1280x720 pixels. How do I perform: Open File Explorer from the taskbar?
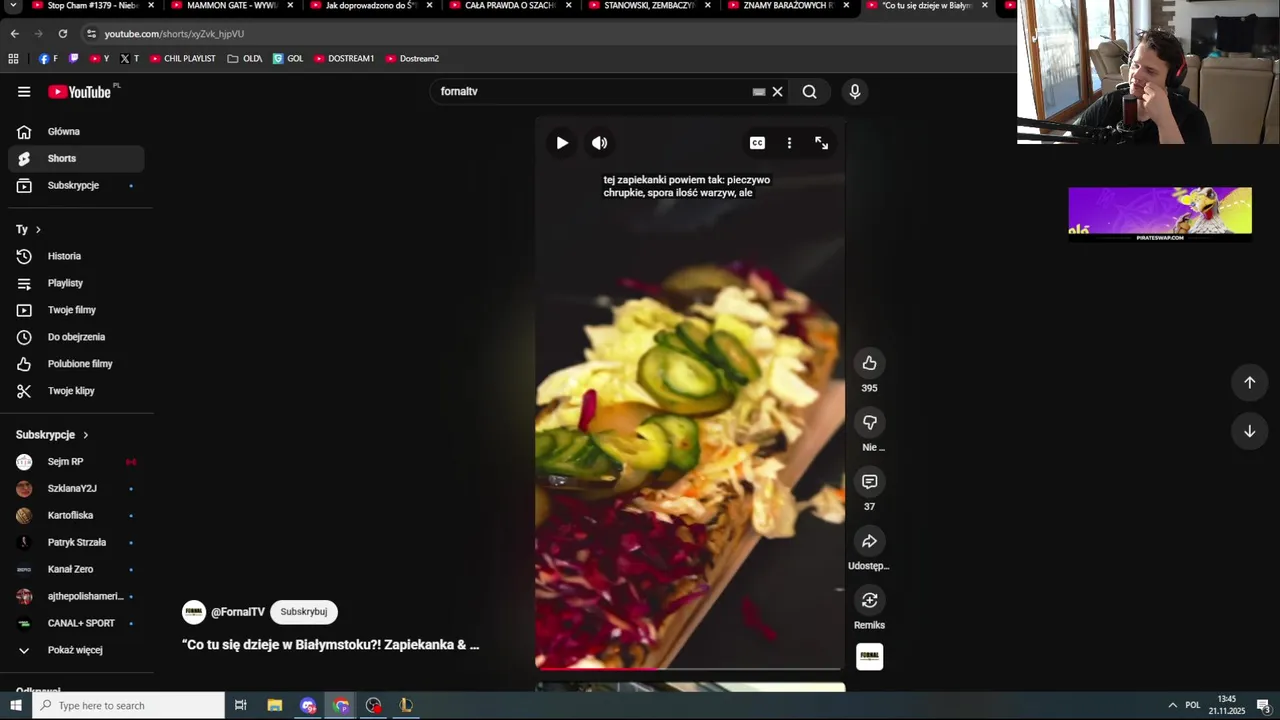tap(275, 705)
